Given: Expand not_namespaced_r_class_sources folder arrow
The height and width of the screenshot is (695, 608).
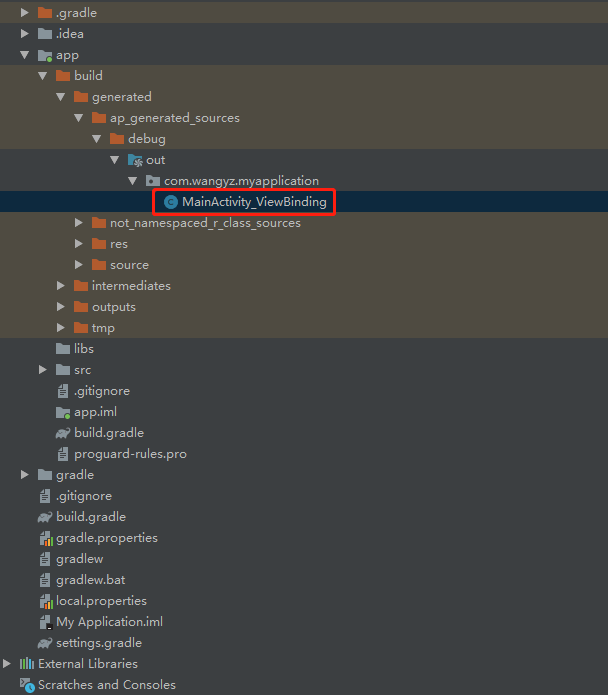Looking at the screenshot, I should click(79, 223).
